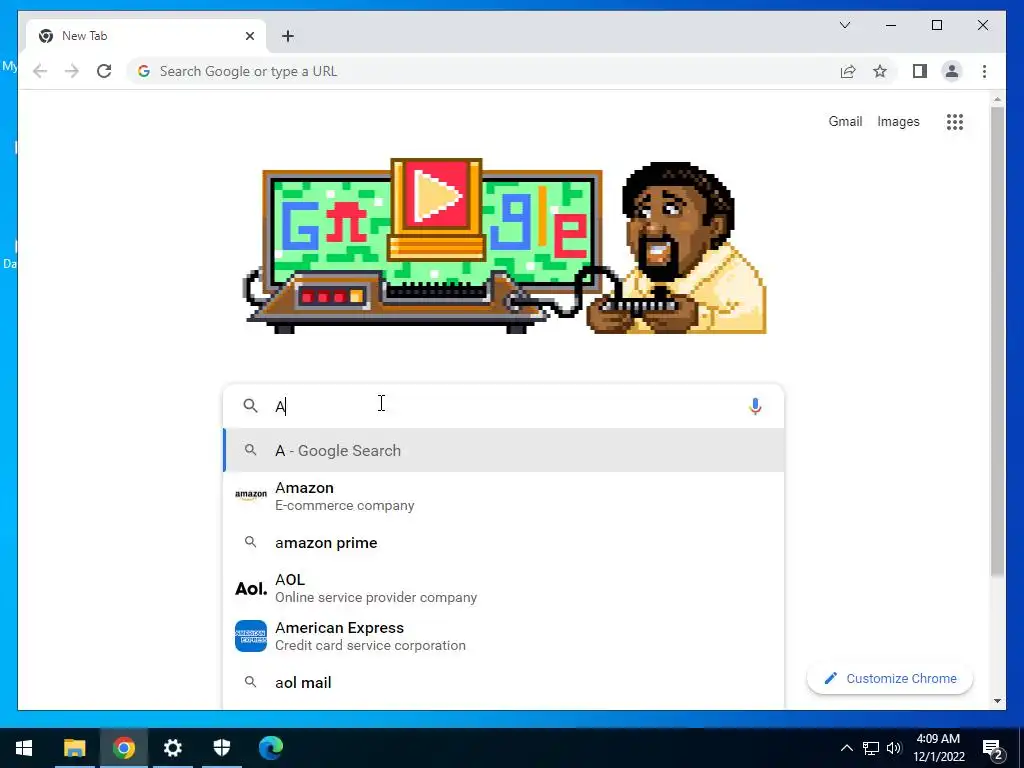Open the Windows Start menu
This screenshot has height=768, width=1024.
pos(24,748)
